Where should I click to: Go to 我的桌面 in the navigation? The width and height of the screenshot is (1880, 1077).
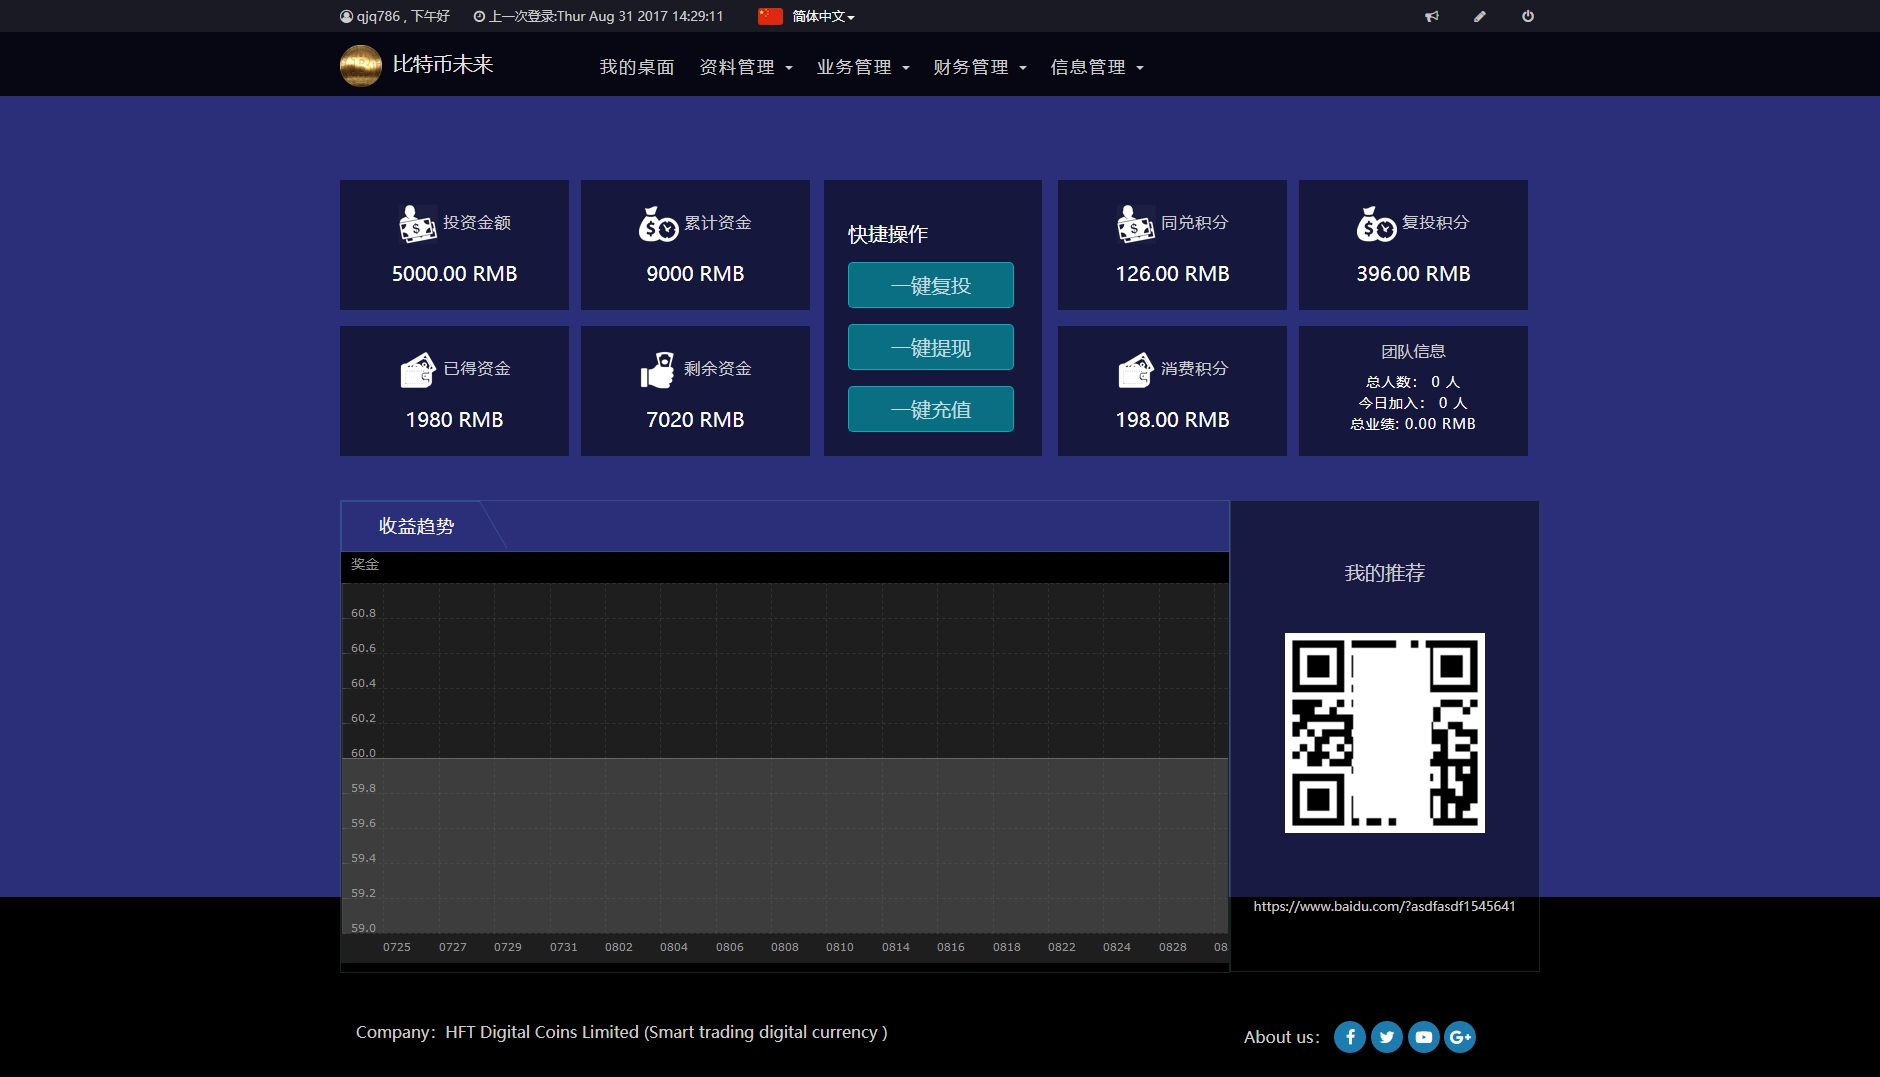(637, 67)
